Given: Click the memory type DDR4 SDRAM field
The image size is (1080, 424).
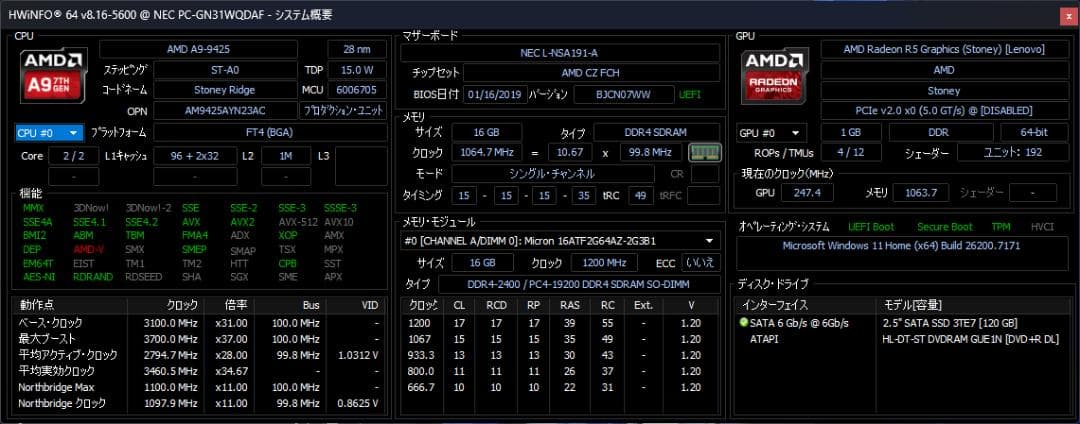Looking at the screenshot, I should 657,132.
